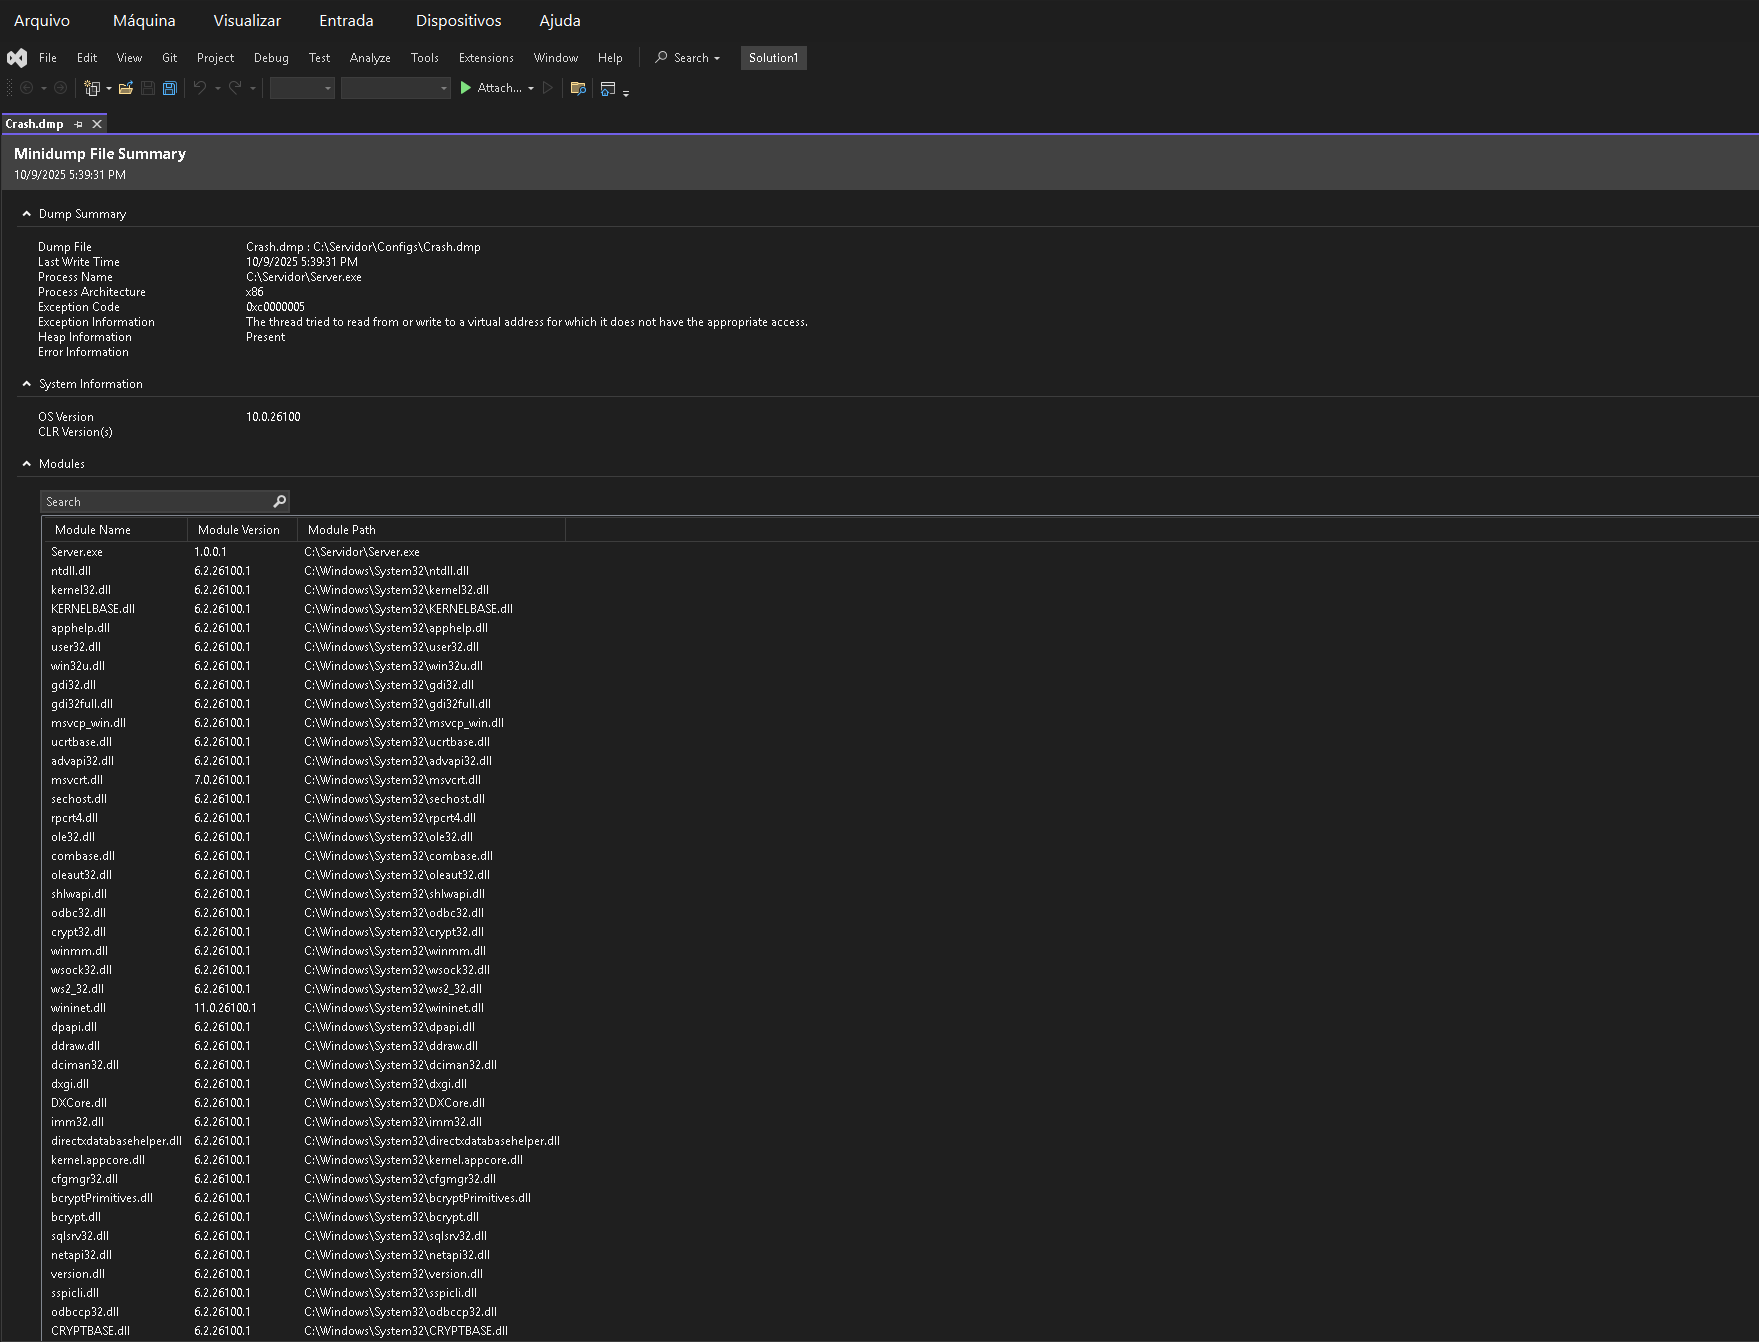Select the KERNELBASE.dll module row
The width and height of the screenshot is (1759, 1342).
pos(93,609)
